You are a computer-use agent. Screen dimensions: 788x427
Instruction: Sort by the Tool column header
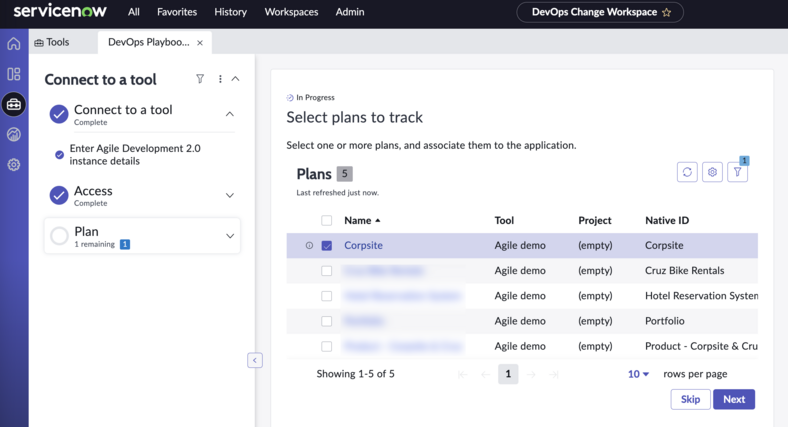[x=504, y=221]
